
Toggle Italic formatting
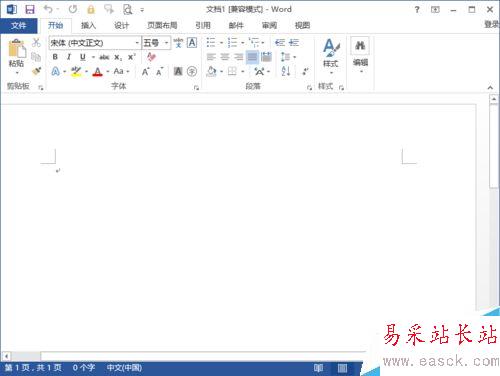[x=69, y=57]
